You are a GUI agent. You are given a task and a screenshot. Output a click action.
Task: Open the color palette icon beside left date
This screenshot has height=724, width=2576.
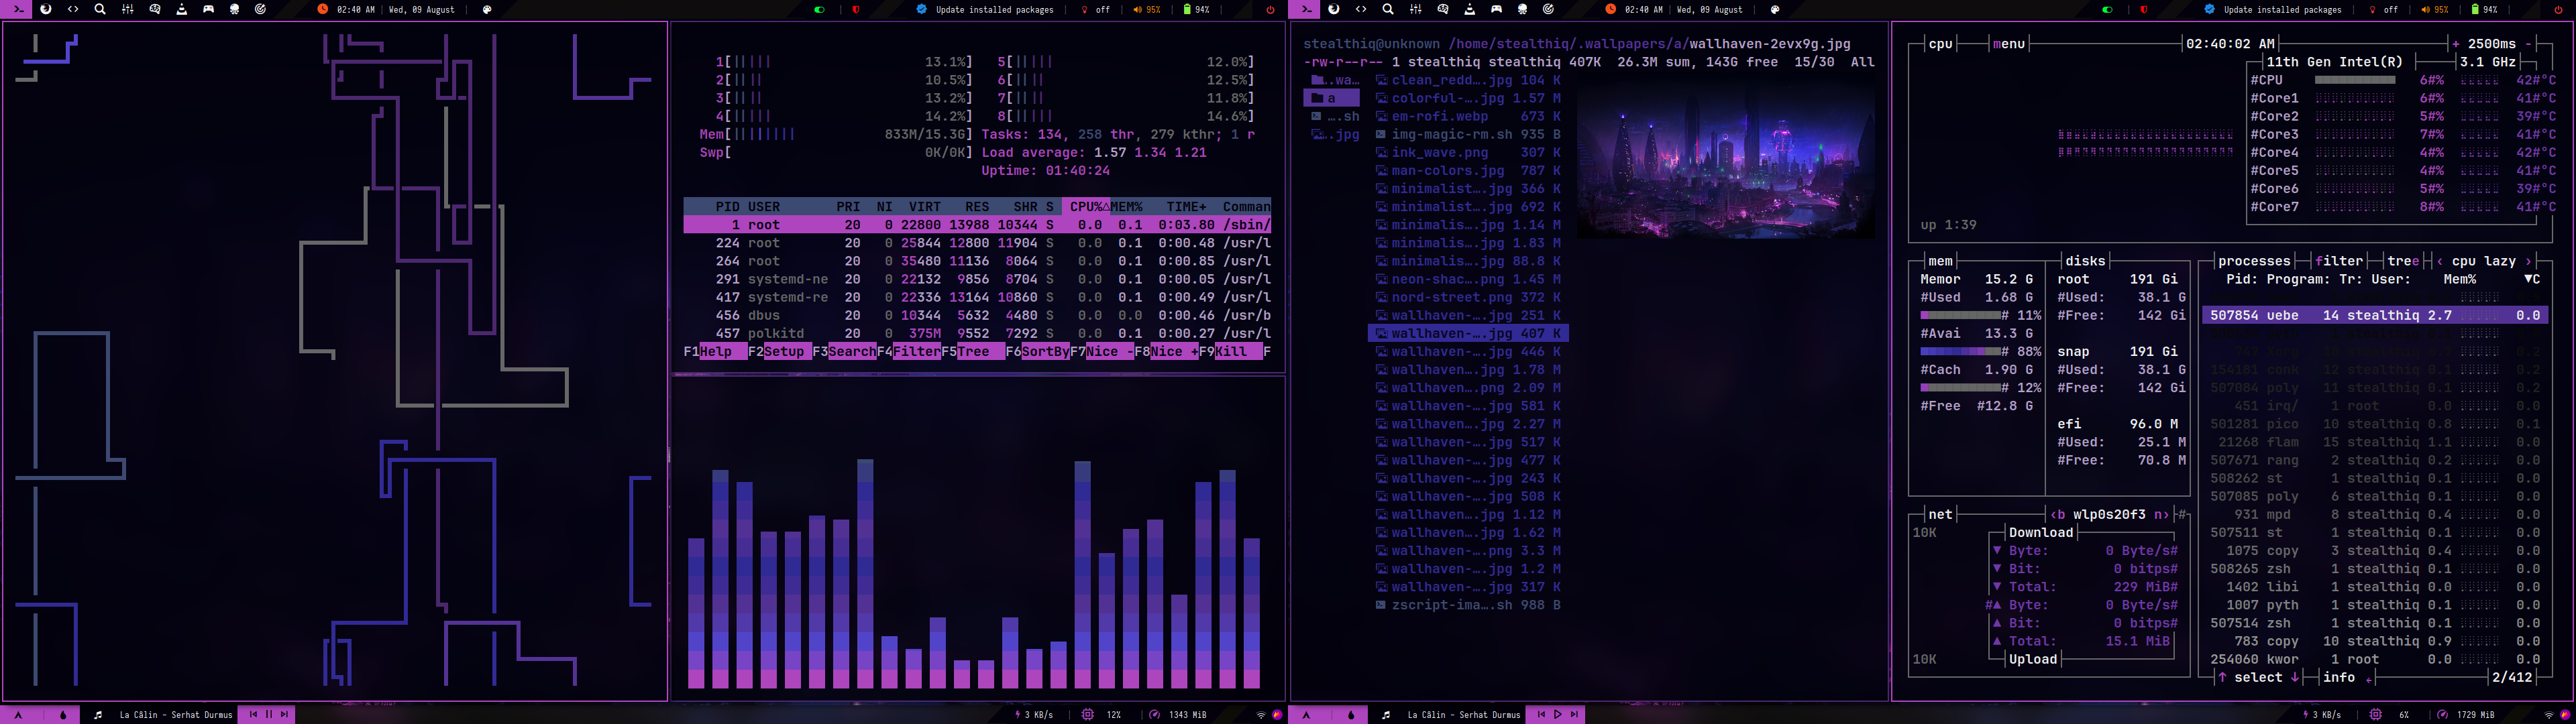point(487,9)
